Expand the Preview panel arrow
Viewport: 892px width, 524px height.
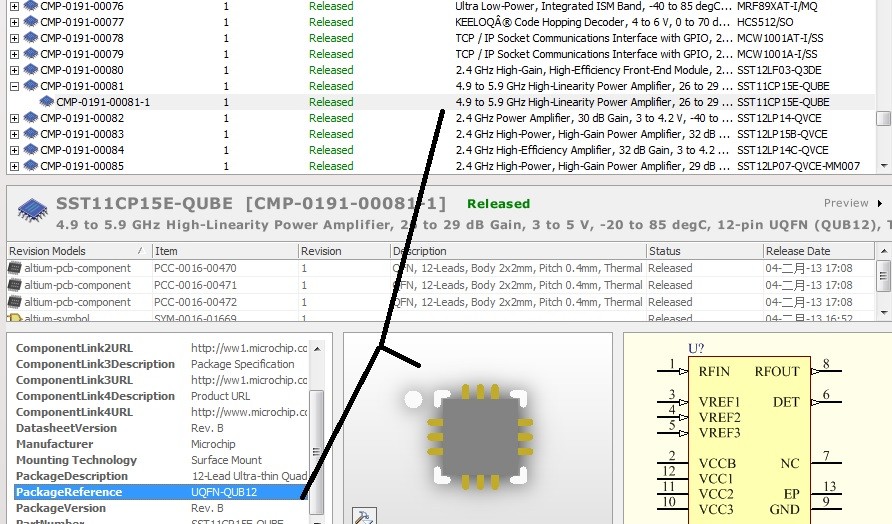[x=880, y=203]
